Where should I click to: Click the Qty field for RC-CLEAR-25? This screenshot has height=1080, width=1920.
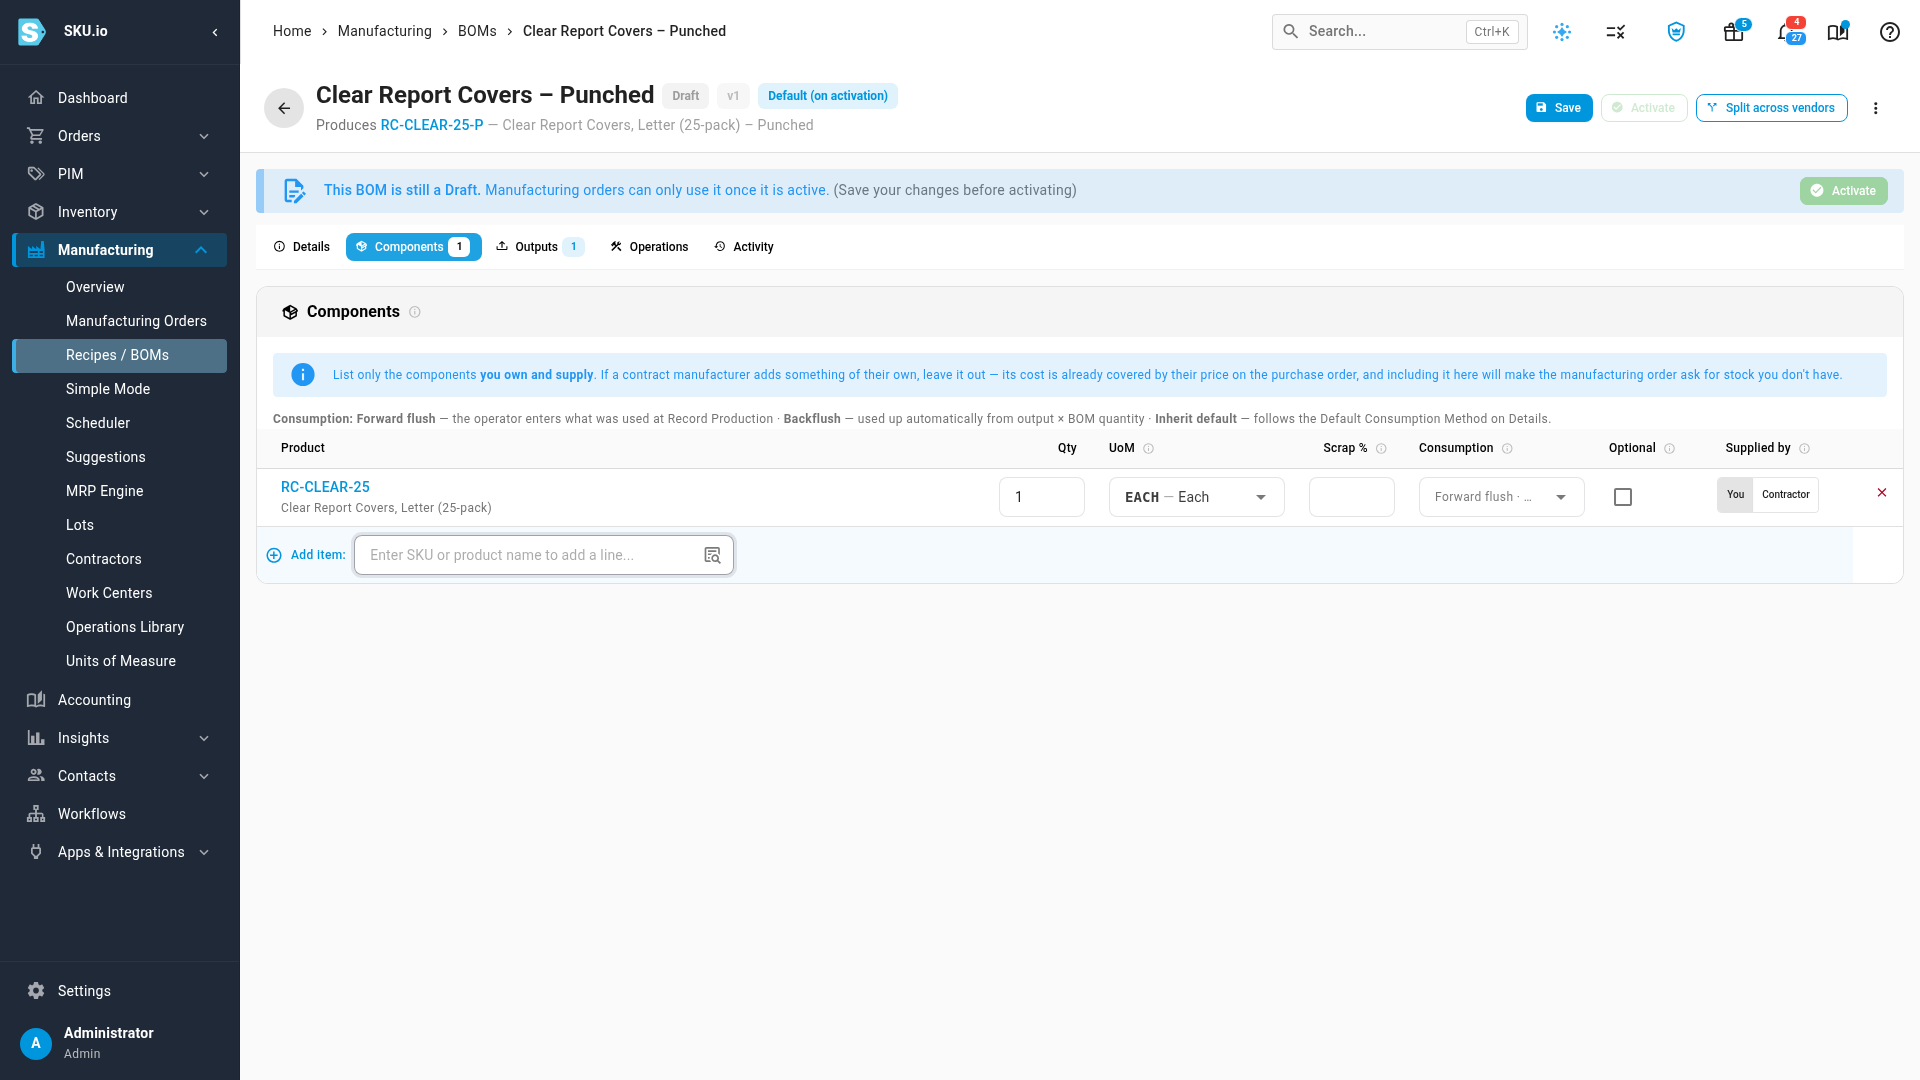click(1041, 497)
